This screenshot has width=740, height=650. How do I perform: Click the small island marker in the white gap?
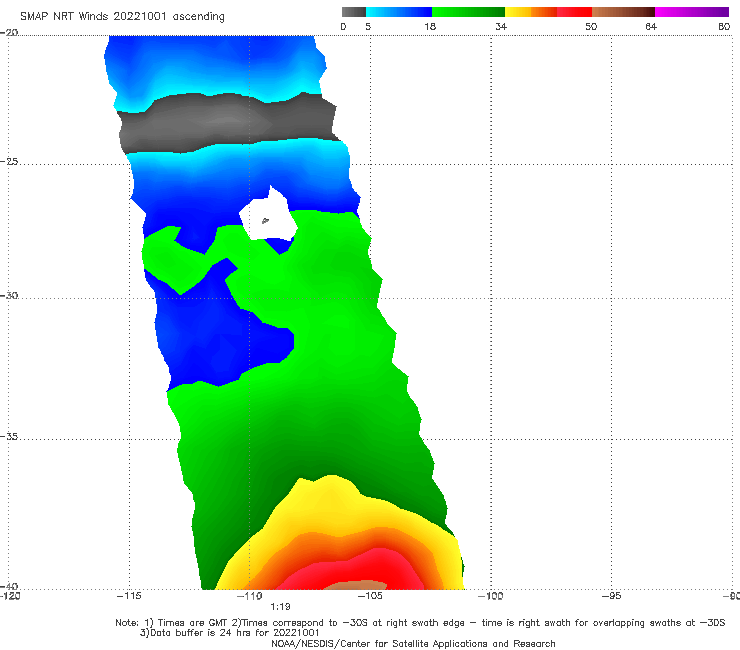tap(265, 220)
